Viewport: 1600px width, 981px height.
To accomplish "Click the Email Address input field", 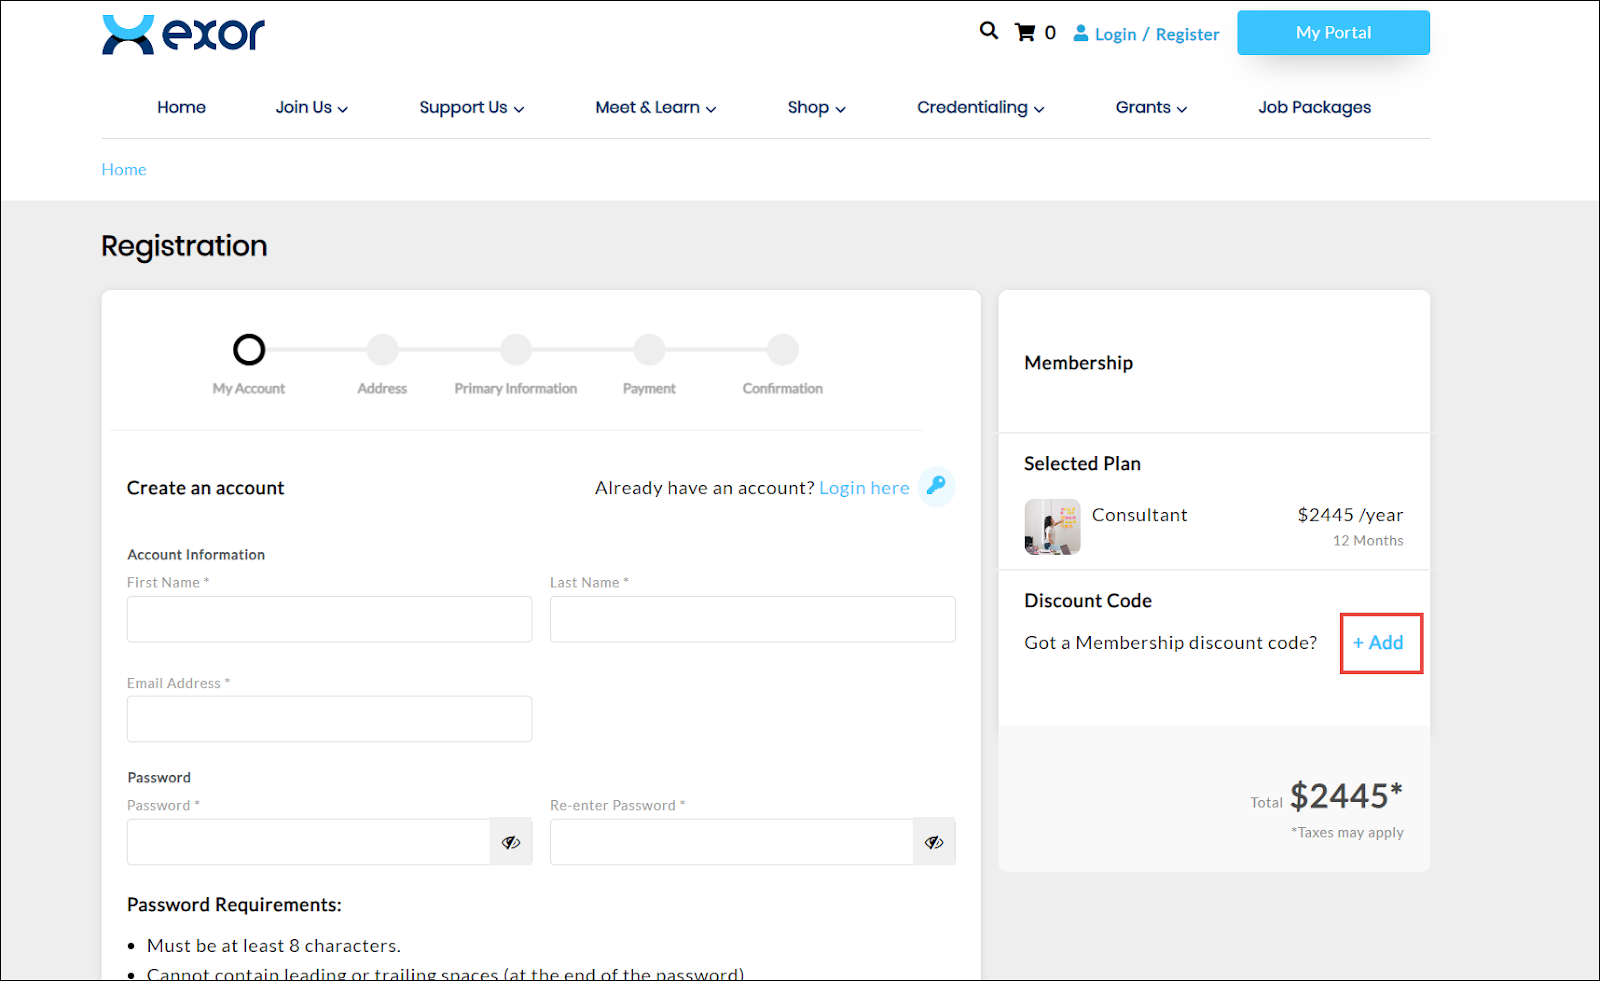I will [329, 719].
